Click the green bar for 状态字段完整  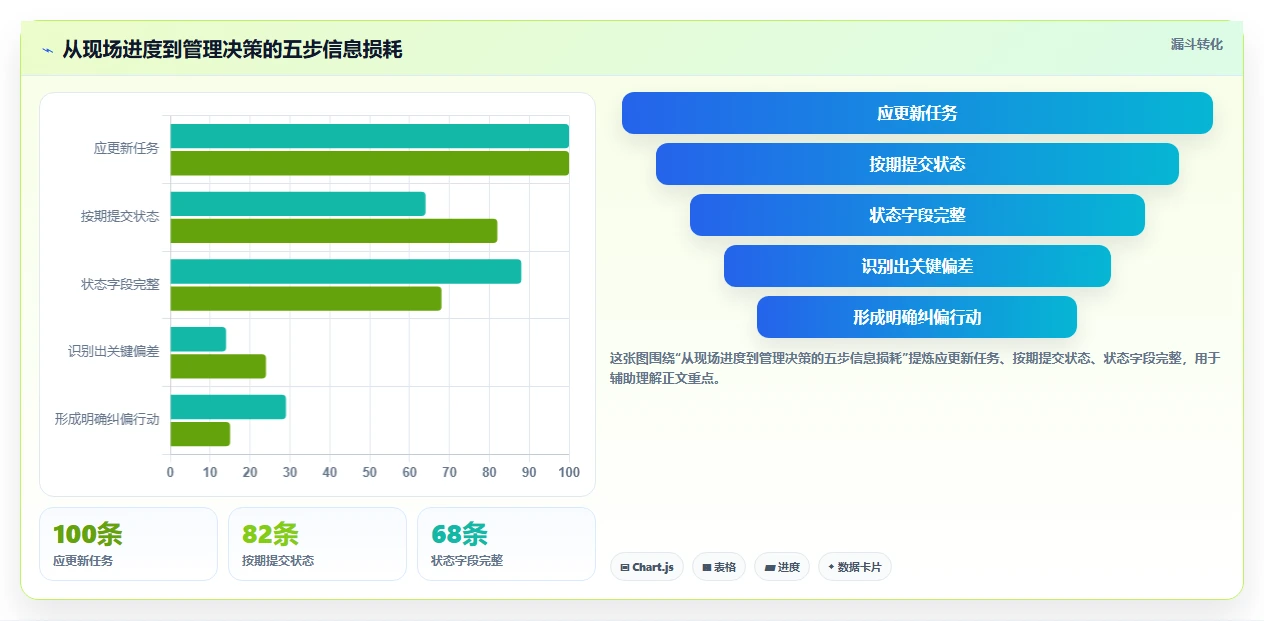pos(306,298)
